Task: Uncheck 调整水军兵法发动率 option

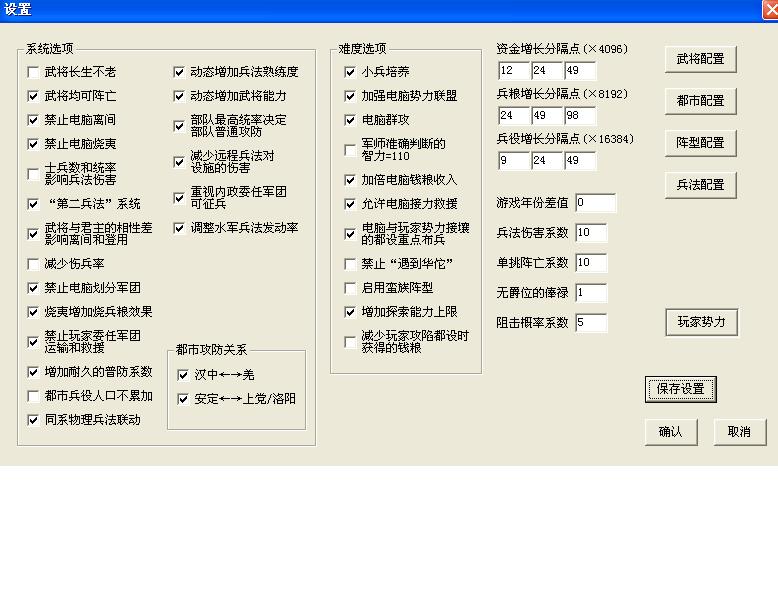Action: 179,228
